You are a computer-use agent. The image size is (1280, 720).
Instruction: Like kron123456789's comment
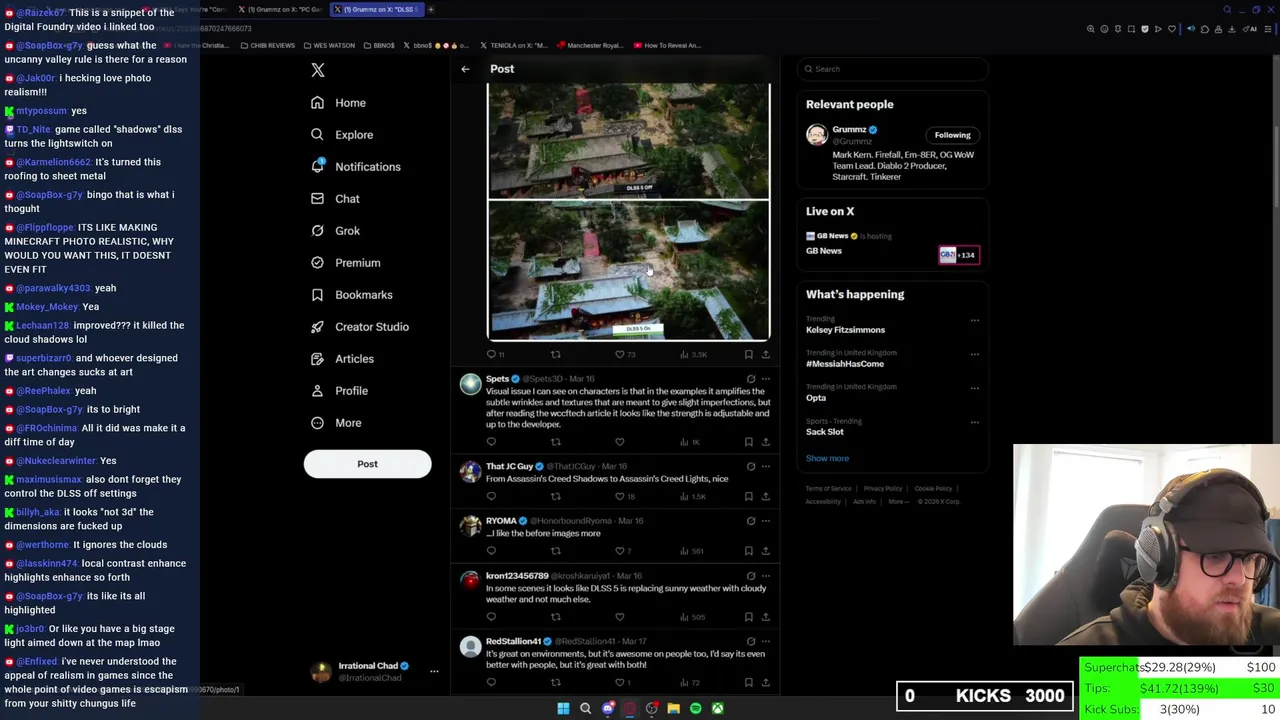619,617
